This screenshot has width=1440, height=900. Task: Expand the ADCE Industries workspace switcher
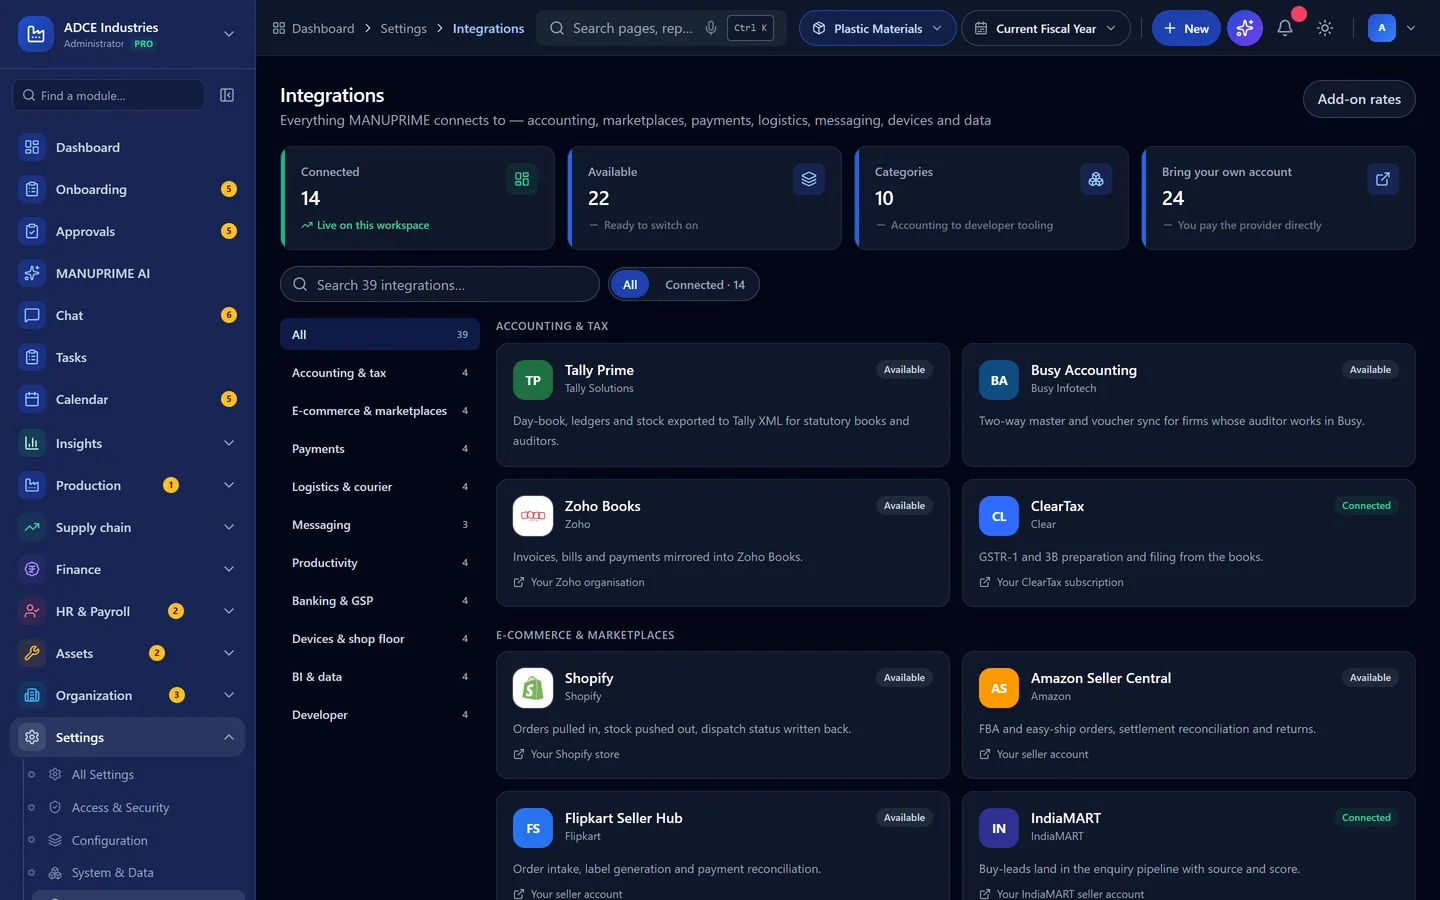[229, 34]
